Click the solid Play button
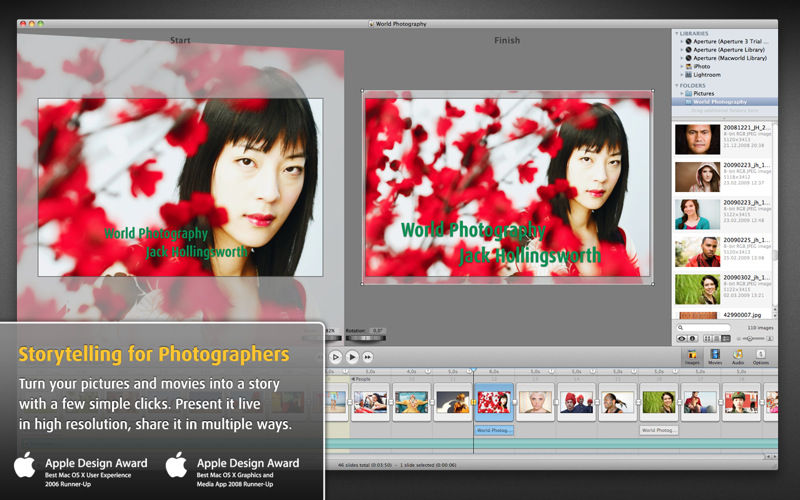This screenshot has width=800, height=500. [x=352, y=357]
